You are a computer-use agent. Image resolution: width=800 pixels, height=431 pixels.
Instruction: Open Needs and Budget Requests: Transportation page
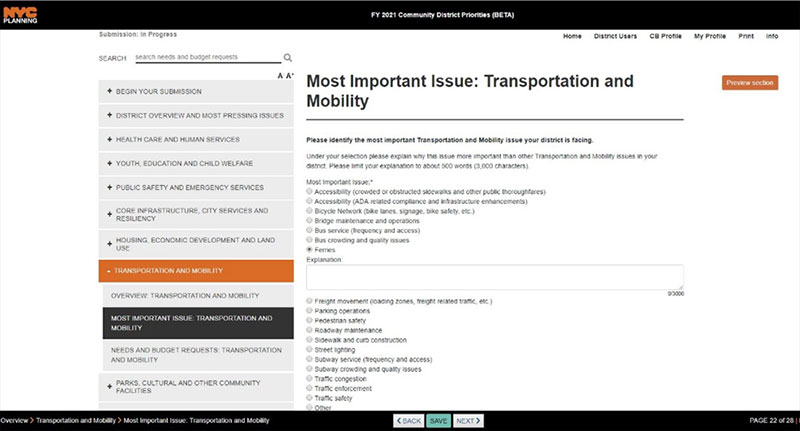[196, 354]
